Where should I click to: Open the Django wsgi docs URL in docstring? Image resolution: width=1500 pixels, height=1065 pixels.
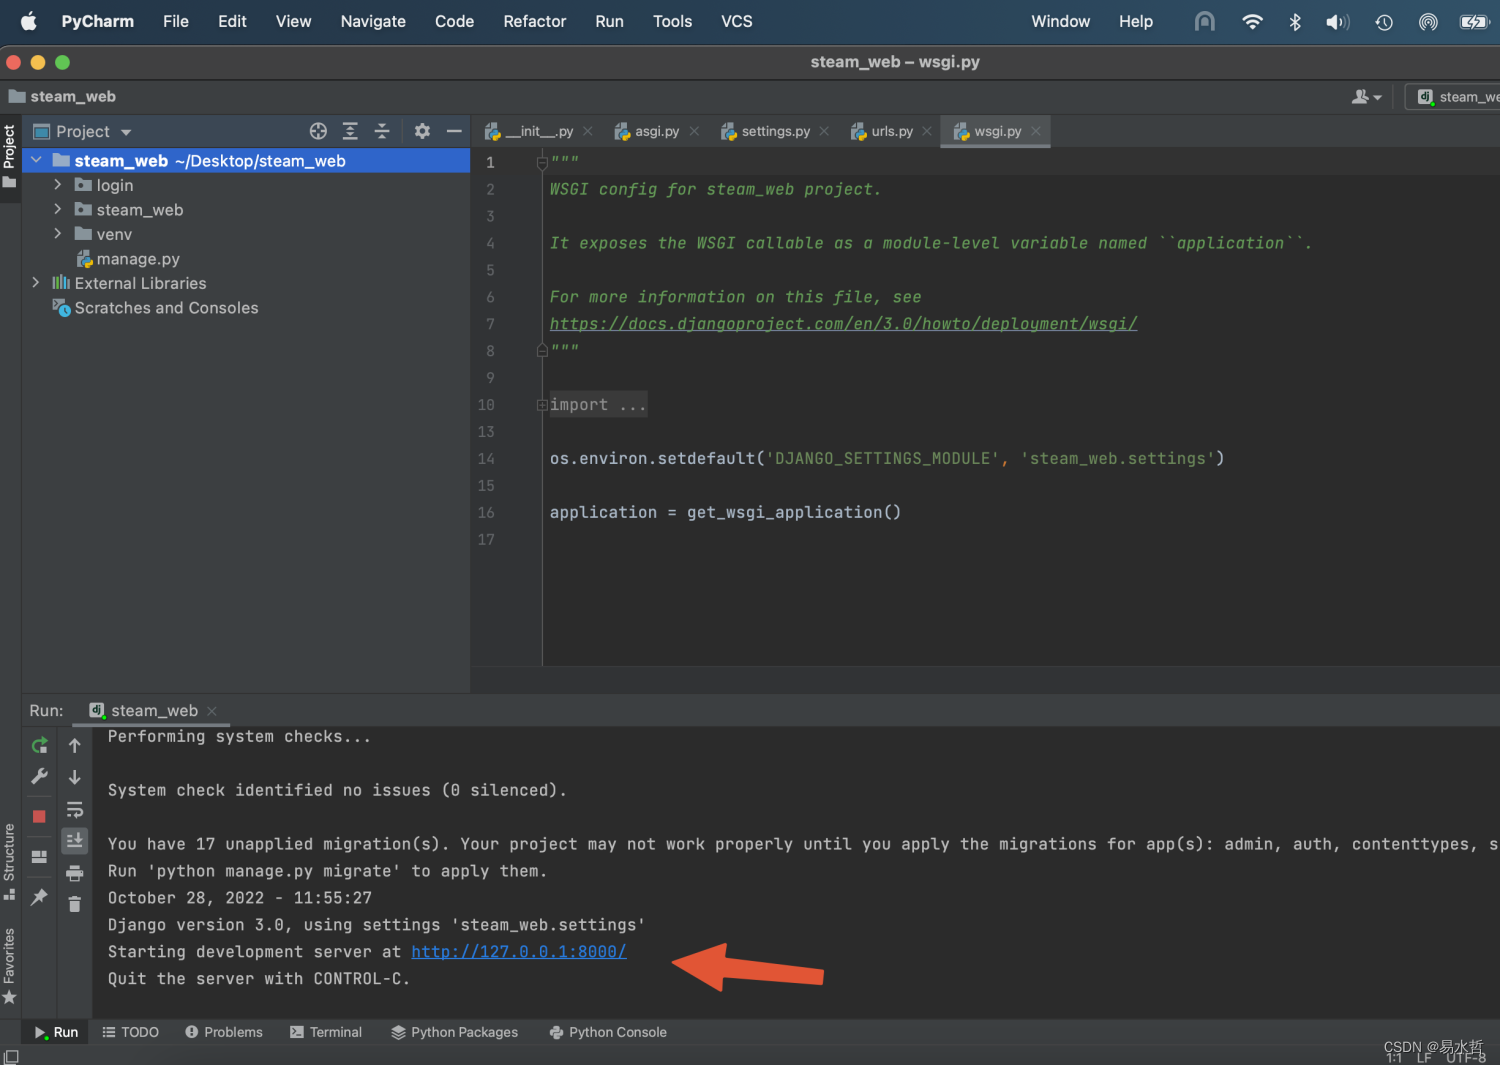[x=843, y=324]
